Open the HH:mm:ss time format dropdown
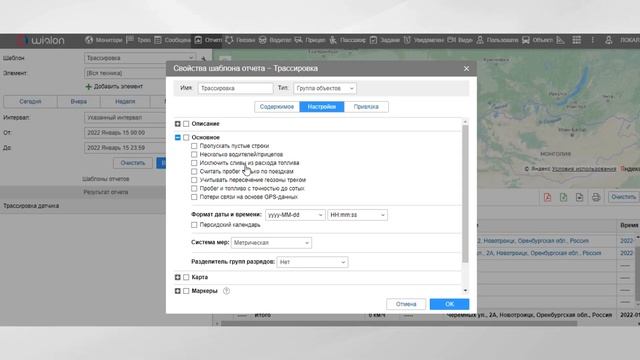The width and height of the screenshot is (640, 360). [357, 215]
